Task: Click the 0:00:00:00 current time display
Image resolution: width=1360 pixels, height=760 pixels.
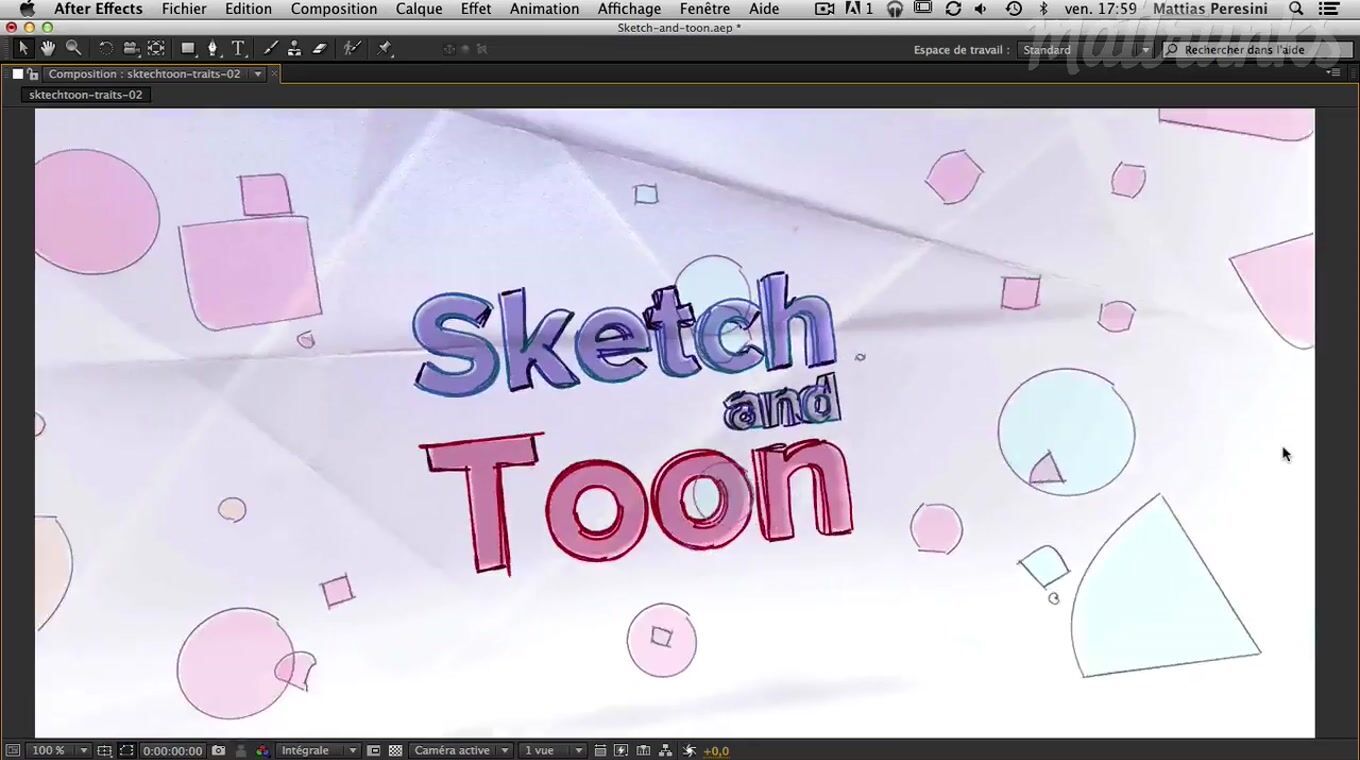Action: click(172, 750)
